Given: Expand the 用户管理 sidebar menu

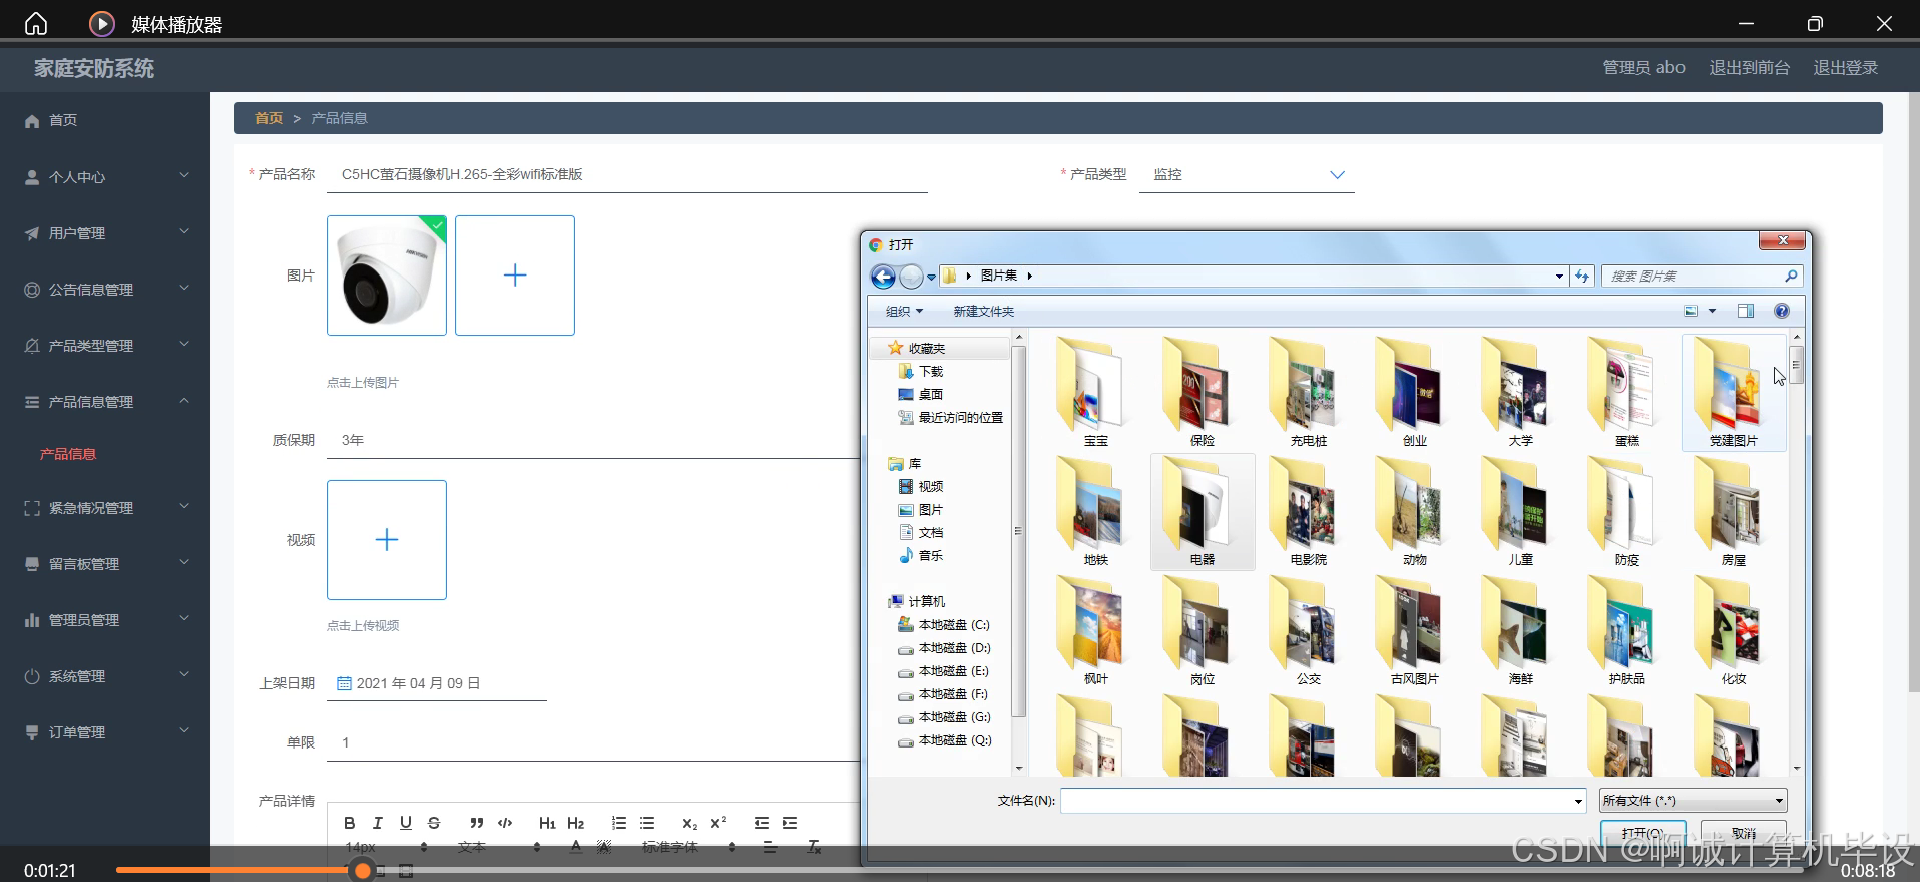Looking at the screenshot, I should (105, 233).
